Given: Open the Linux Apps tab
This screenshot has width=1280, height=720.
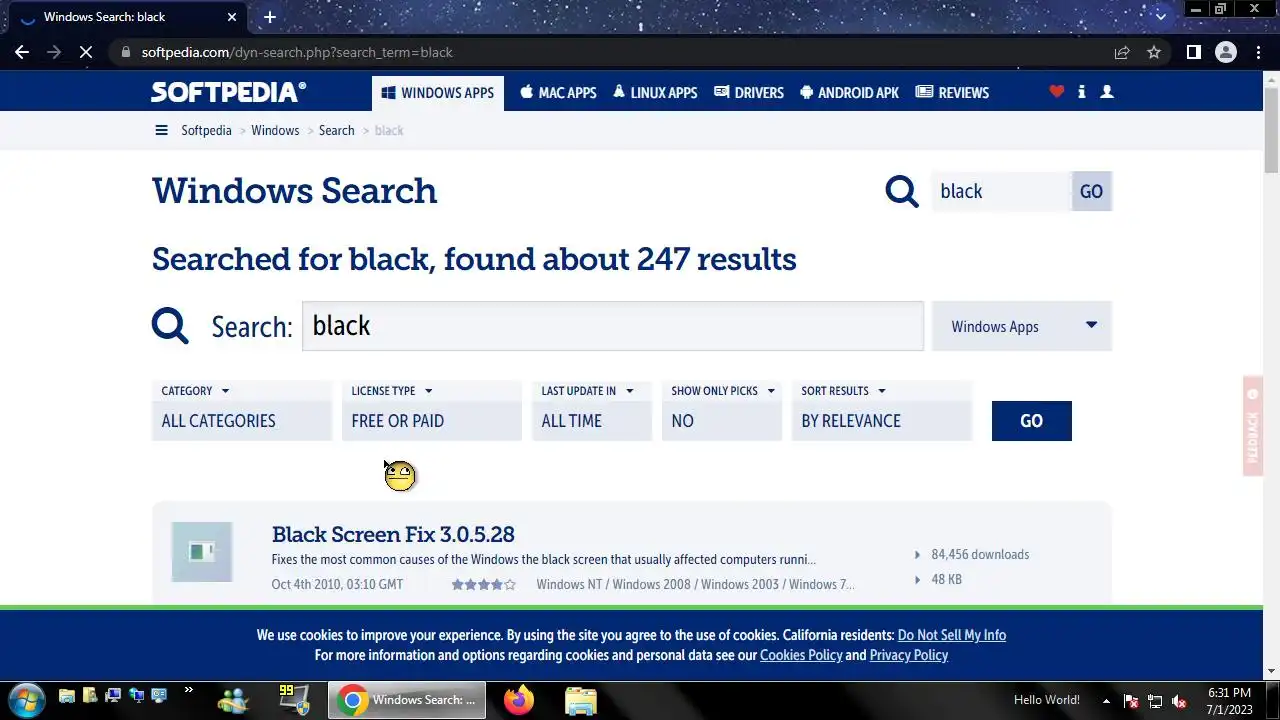Looking at the screenshot, I should (655, 92).
